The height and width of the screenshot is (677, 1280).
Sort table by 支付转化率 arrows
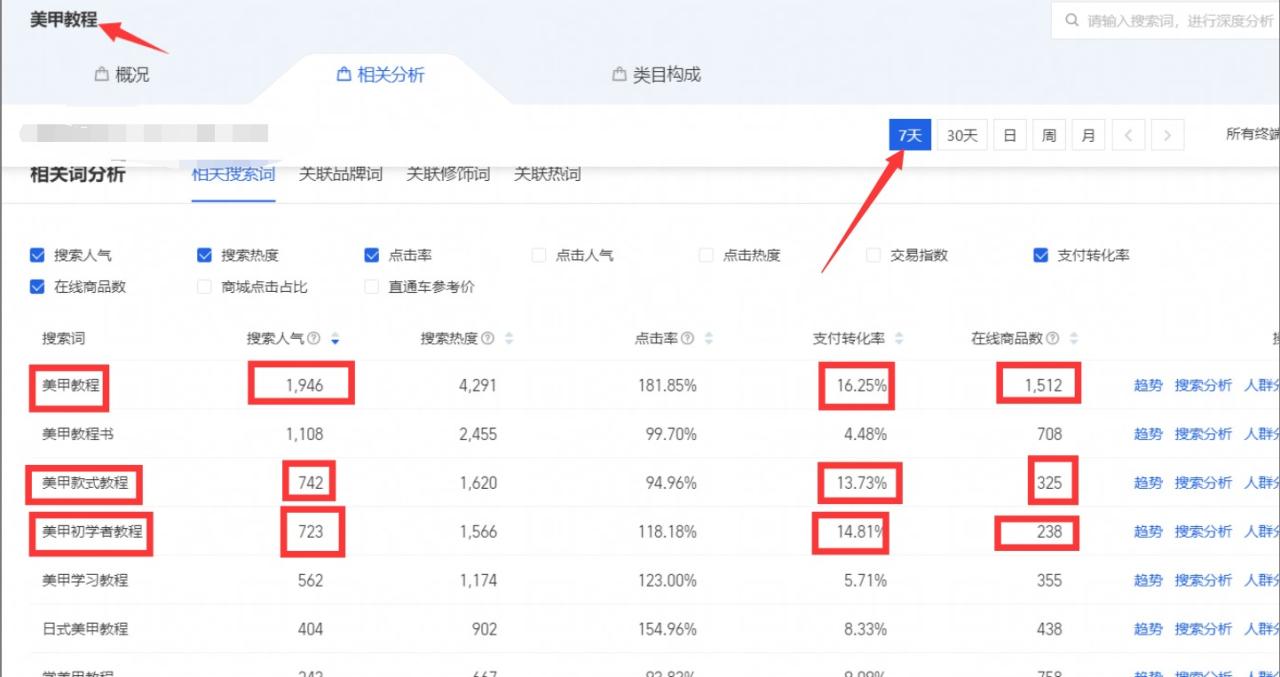tap(898, 339)
